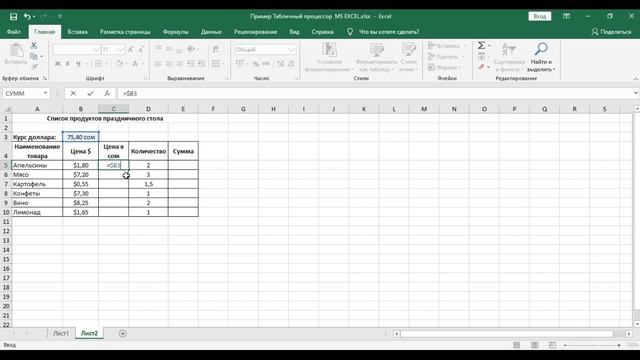Switch to the Рецензирование ribbon tab

pos(256,32)
